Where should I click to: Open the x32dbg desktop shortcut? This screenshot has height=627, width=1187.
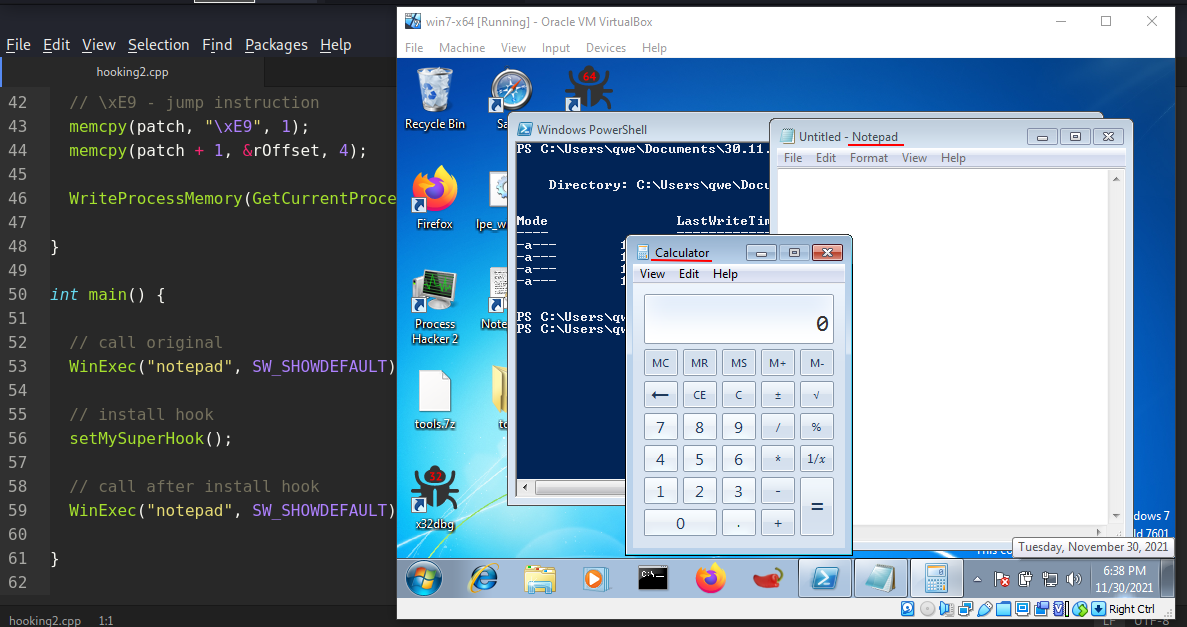[x=435, y=497]
